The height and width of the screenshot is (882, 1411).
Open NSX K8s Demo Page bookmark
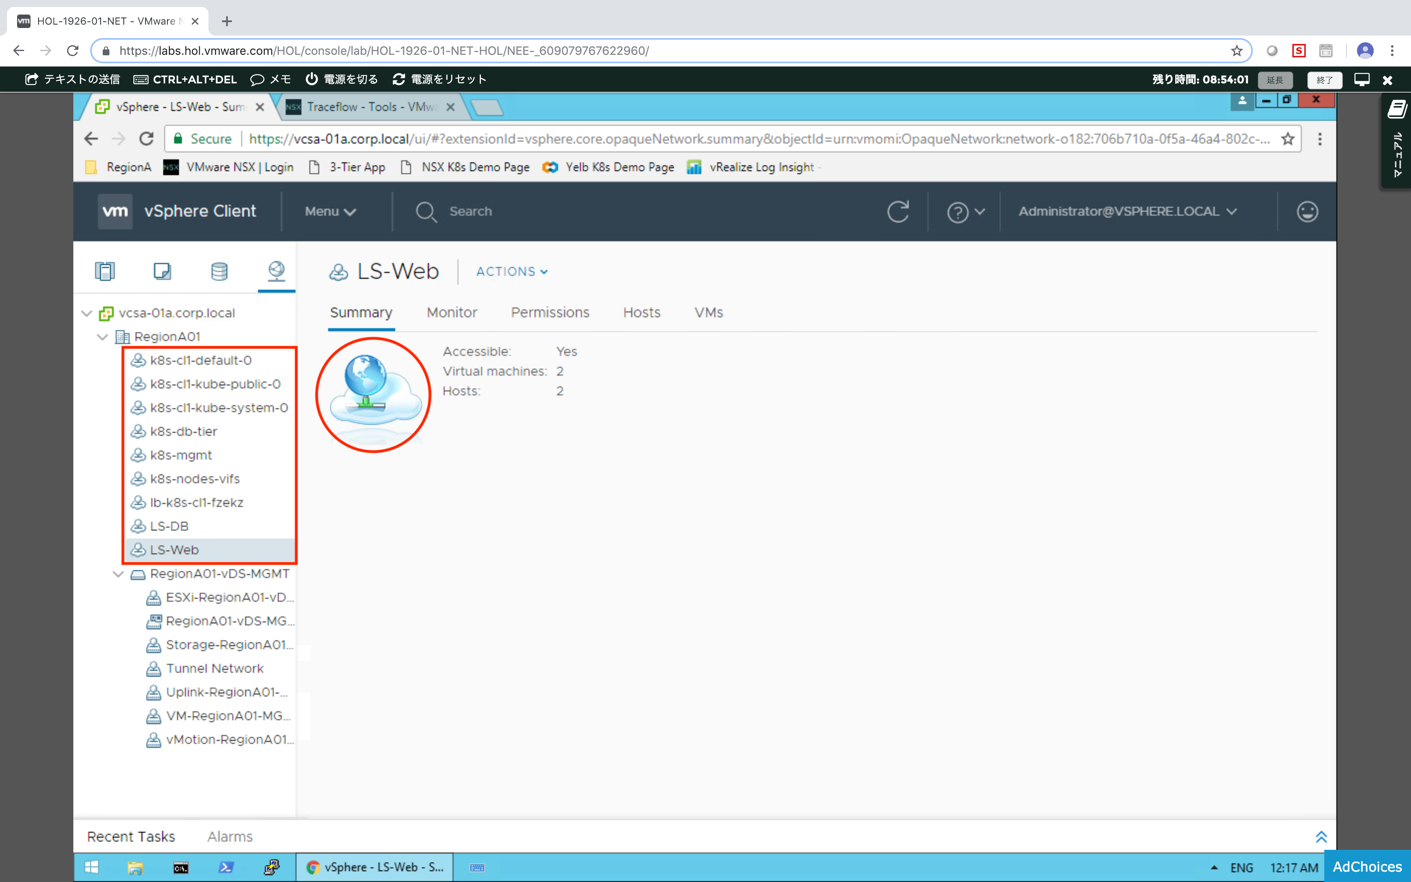click(x=464, y=167)
